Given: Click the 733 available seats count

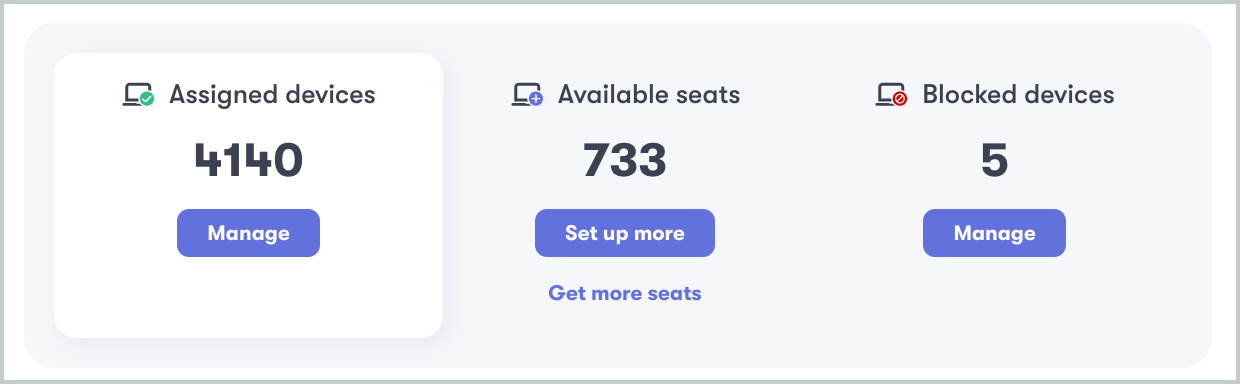Looking at the screenshot, I should 625,160.
